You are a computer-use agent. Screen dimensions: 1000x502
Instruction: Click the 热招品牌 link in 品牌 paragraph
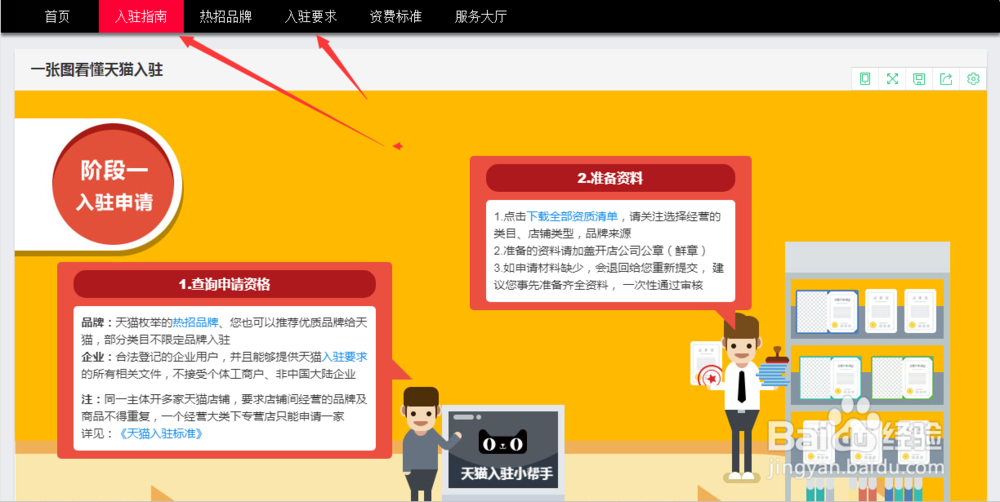point(196,321)
